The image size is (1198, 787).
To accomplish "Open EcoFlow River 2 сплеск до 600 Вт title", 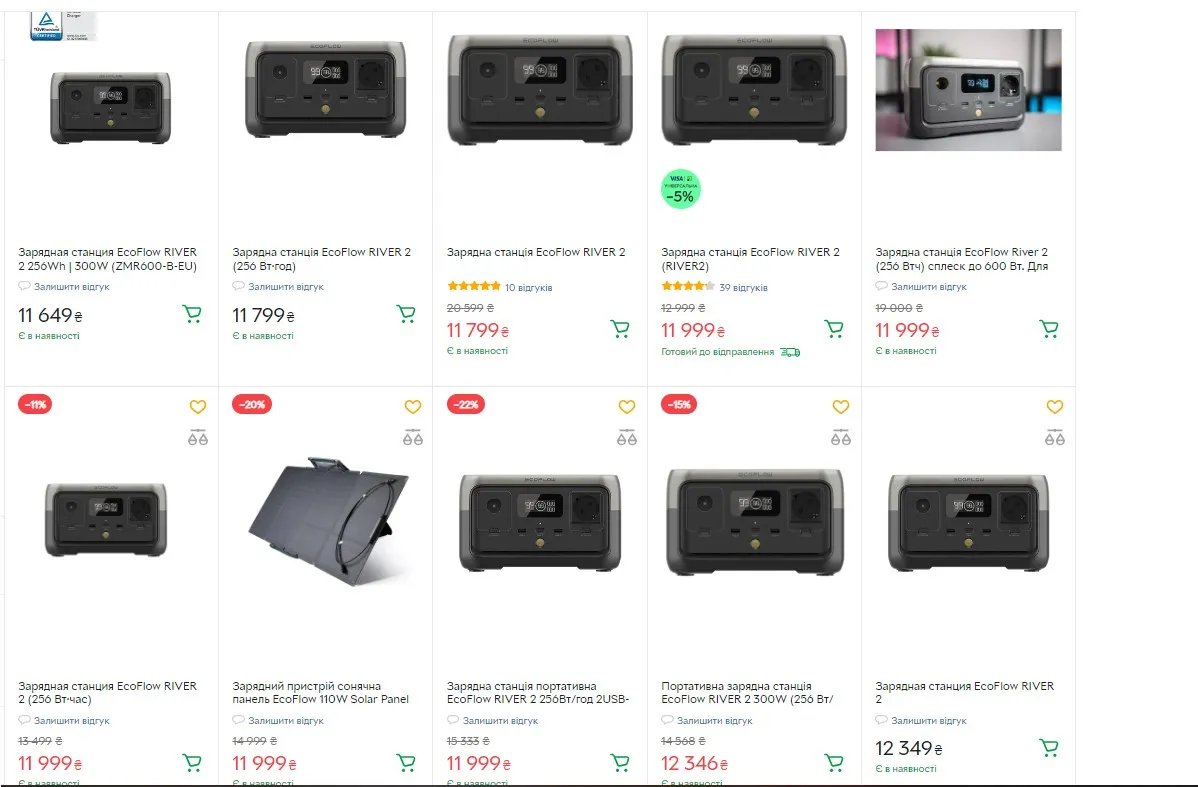I will click(961, 259).
